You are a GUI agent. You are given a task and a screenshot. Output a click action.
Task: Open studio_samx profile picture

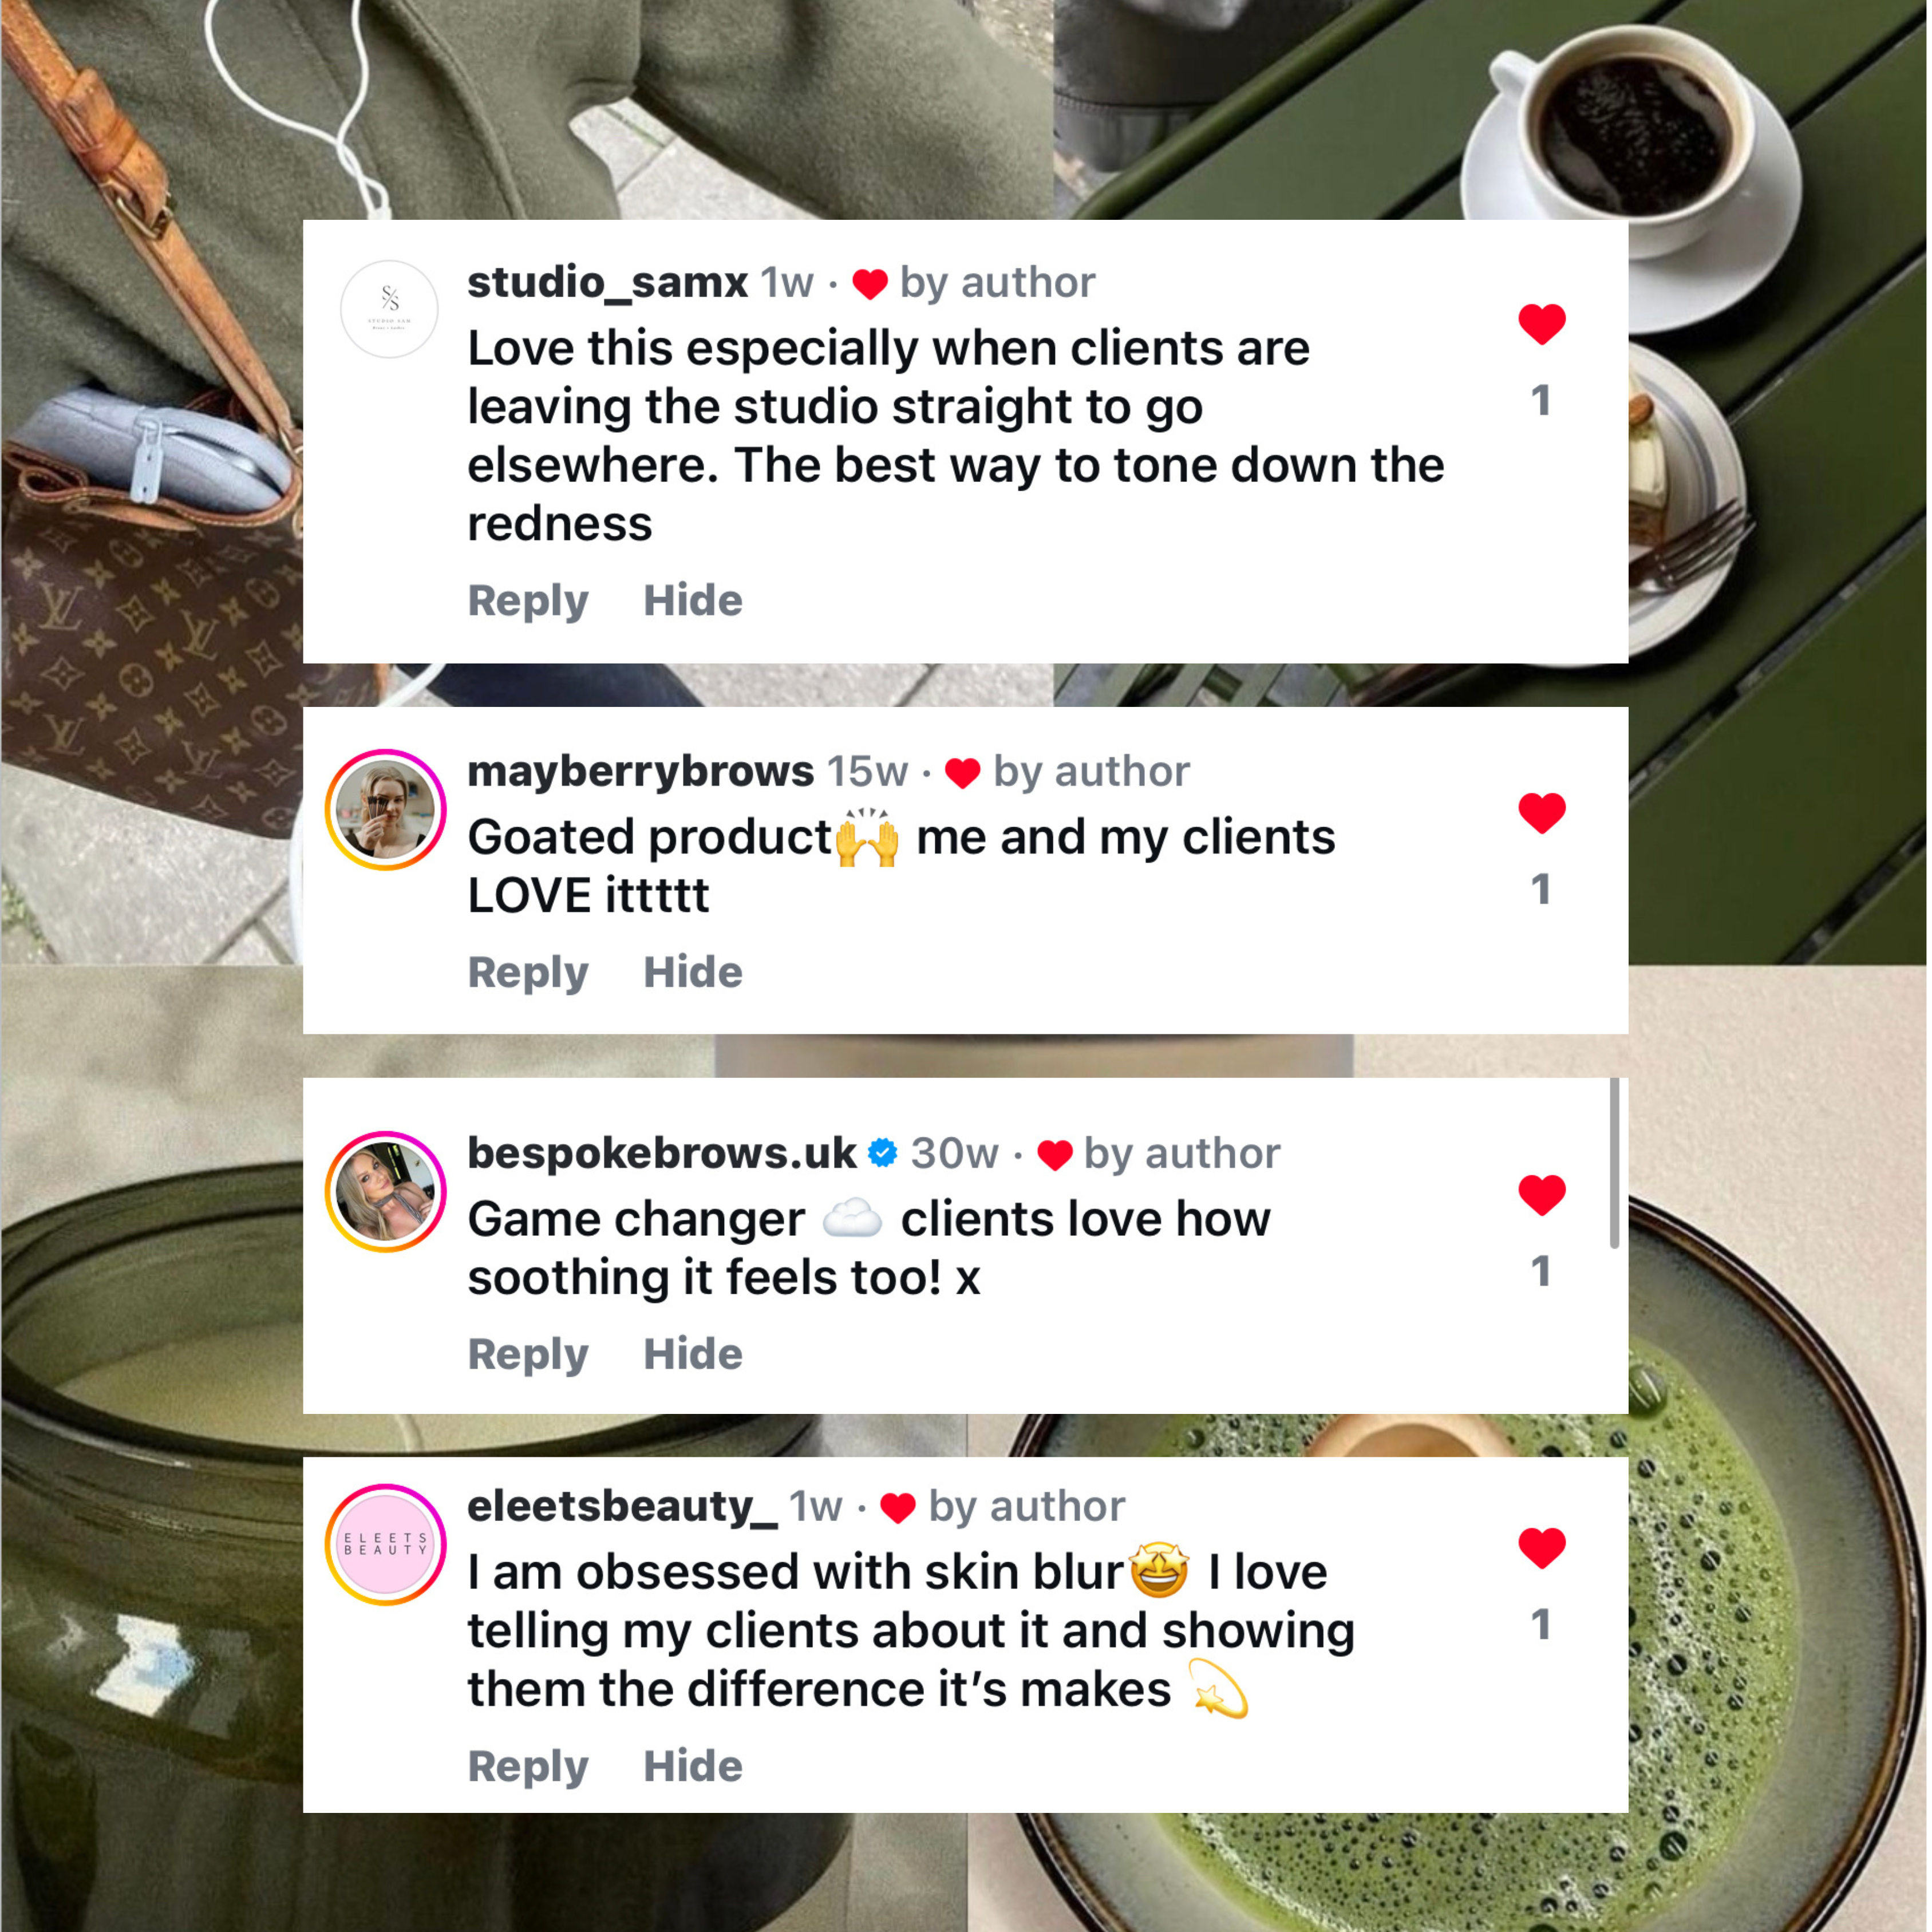click(389, 309)
